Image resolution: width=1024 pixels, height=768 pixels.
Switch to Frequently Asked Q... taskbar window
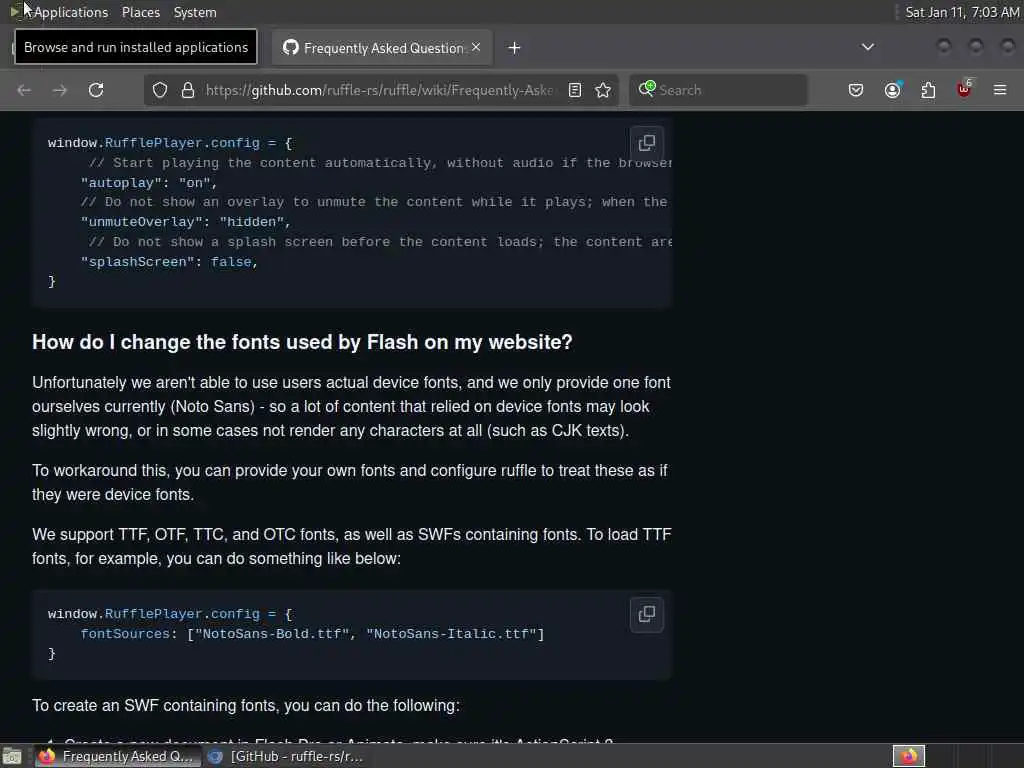pyautogui.click(x=118, y=756)
